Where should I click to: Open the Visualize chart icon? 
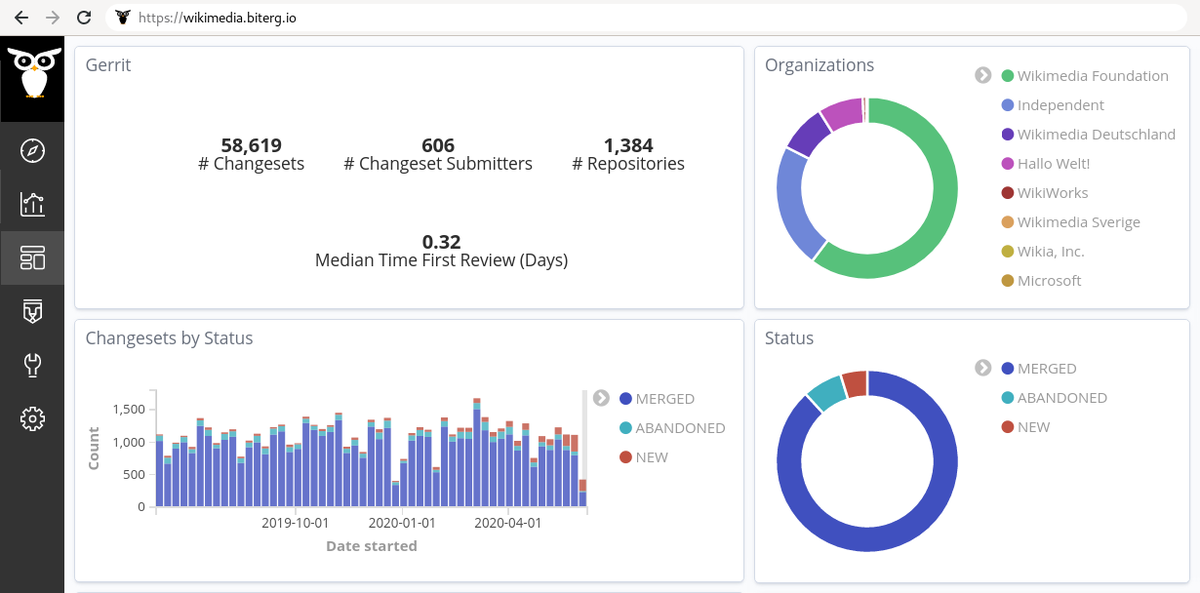pyautogui.click(x=32, y=204)
